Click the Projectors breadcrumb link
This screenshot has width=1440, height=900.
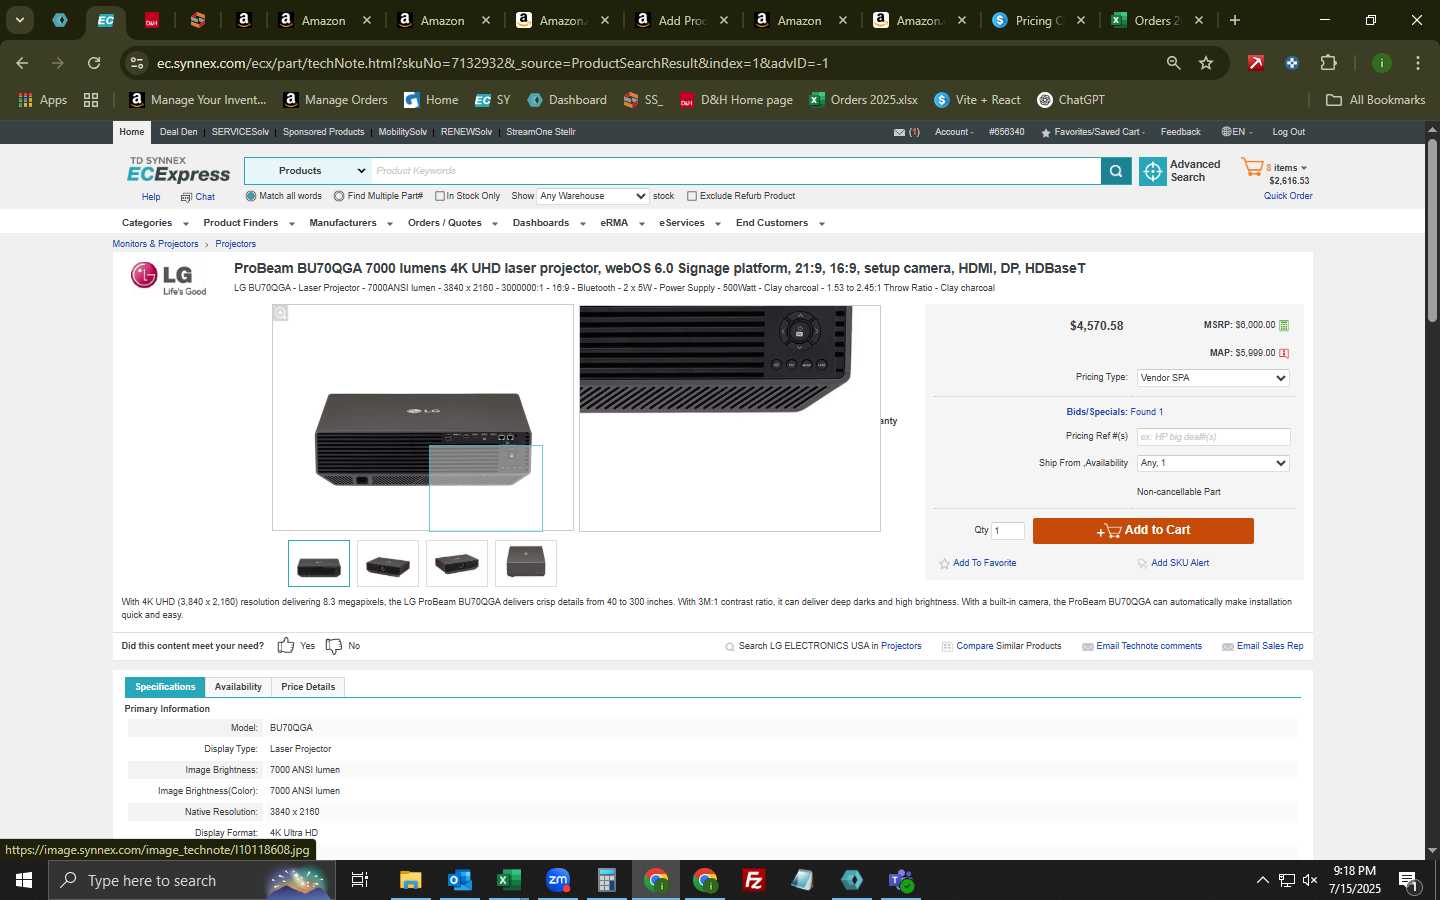click(x=235, y=244)
